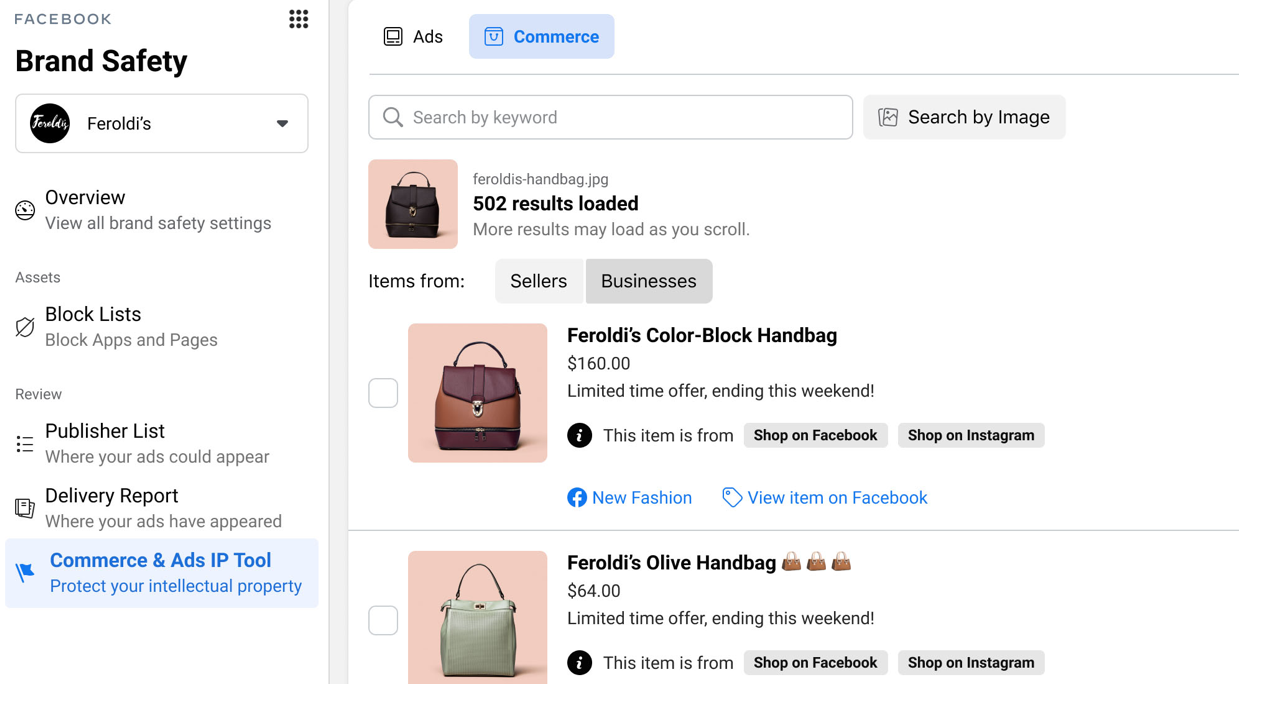Click the Search by Image button
This screenshot has height=708, width=1276.
pyautogui.click(x=963, y=117)
